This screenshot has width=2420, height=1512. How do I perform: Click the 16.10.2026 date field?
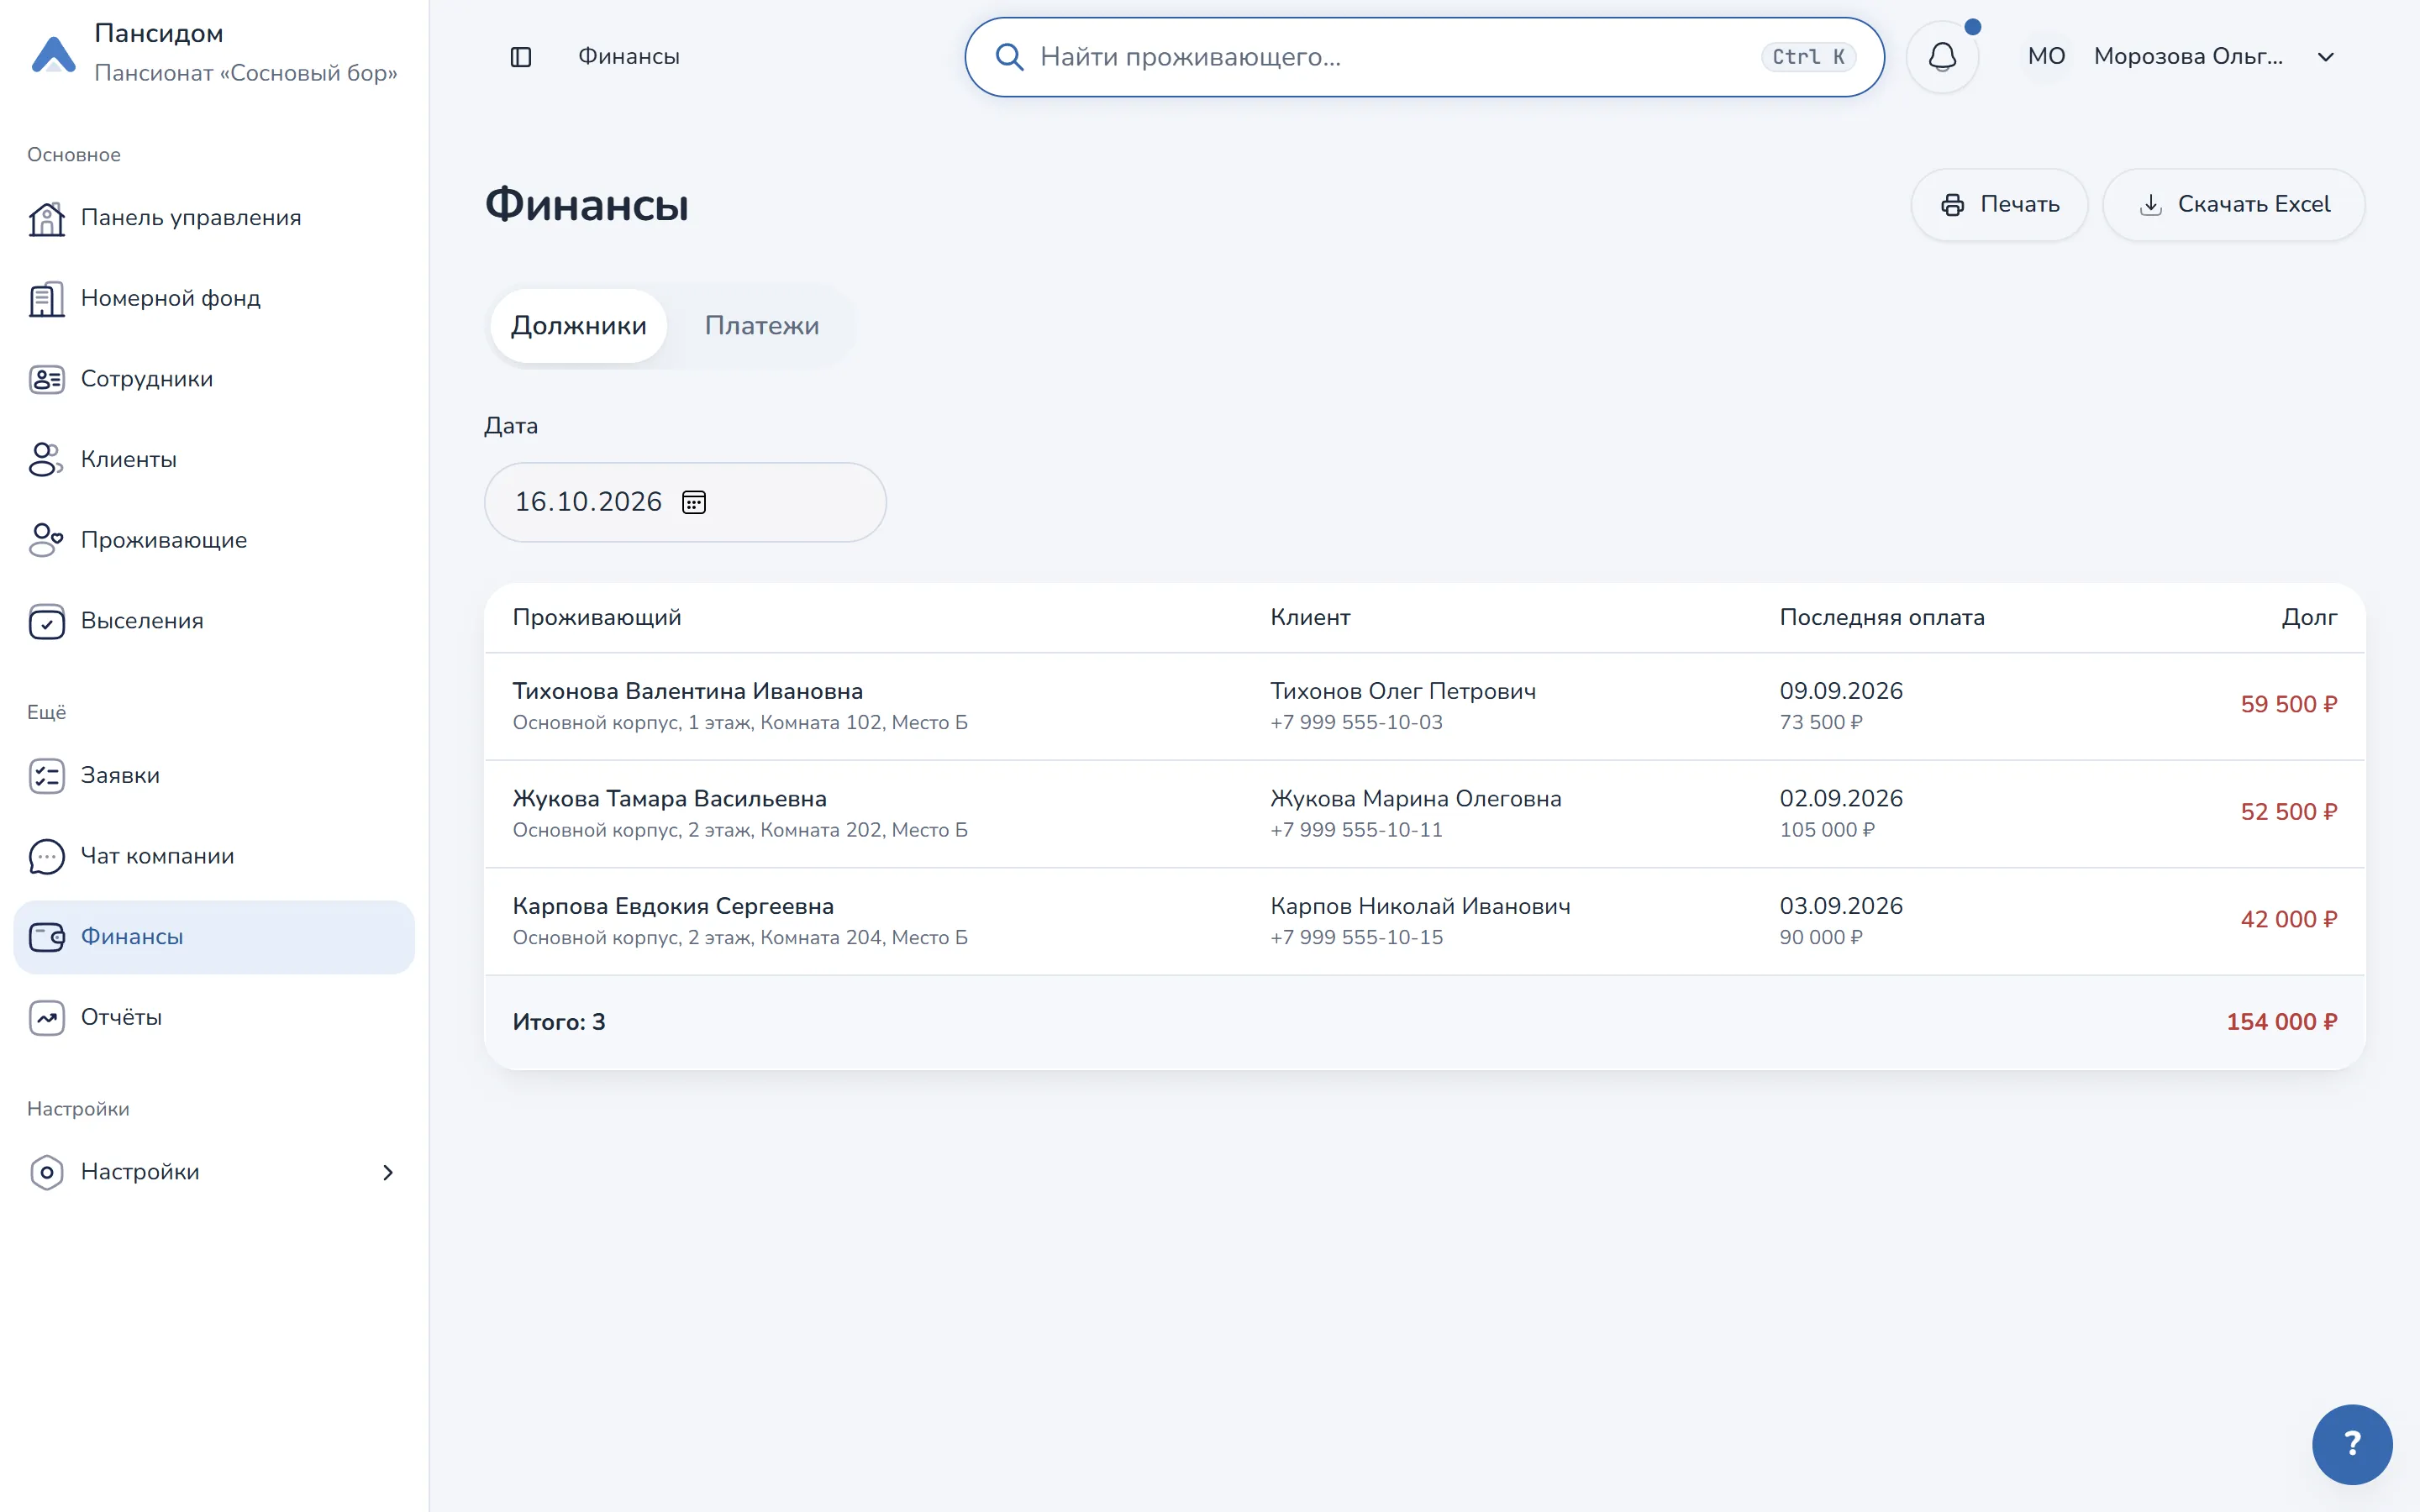click(x=685, y=502)
